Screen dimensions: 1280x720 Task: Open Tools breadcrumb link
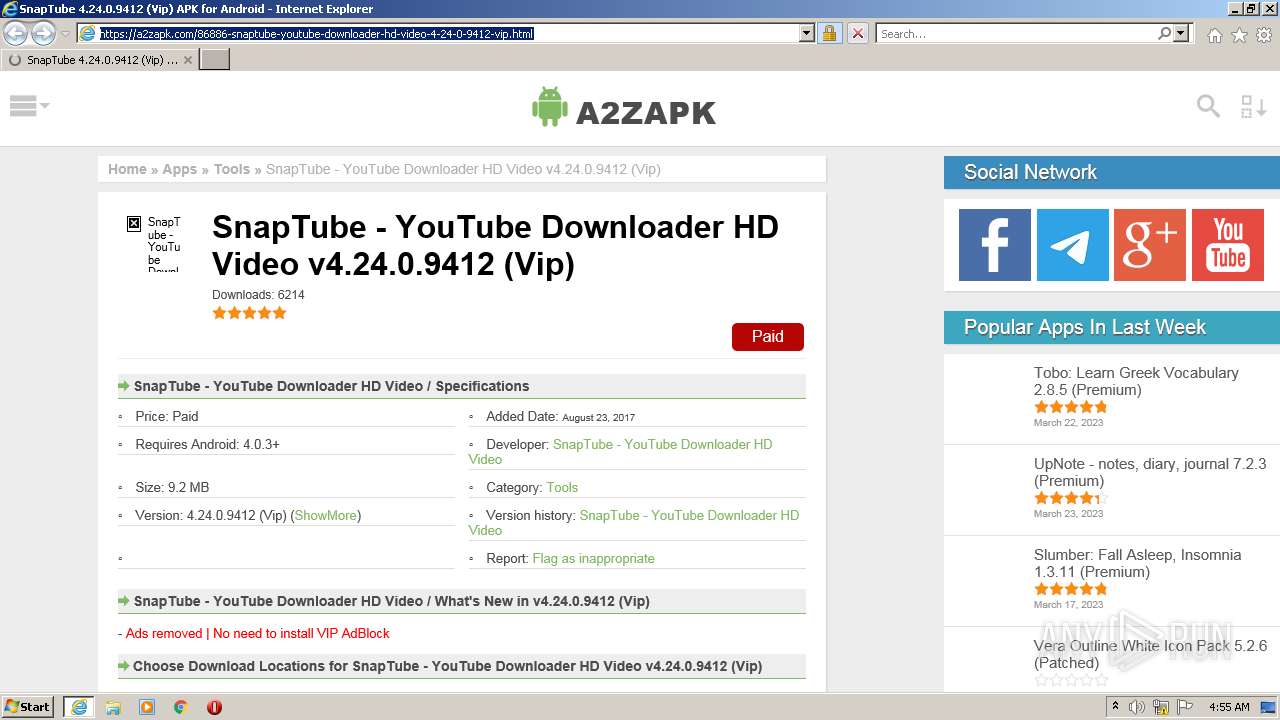coord(232,169)
